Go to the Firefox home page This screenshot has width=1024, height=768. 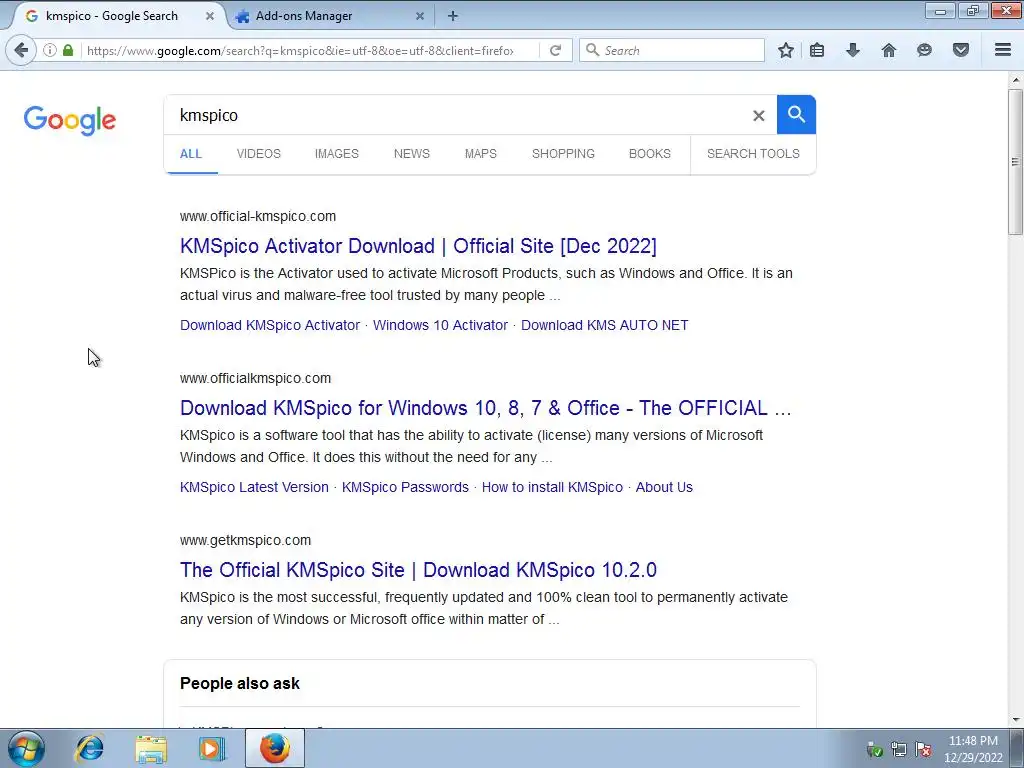click(x=889, y=50)
